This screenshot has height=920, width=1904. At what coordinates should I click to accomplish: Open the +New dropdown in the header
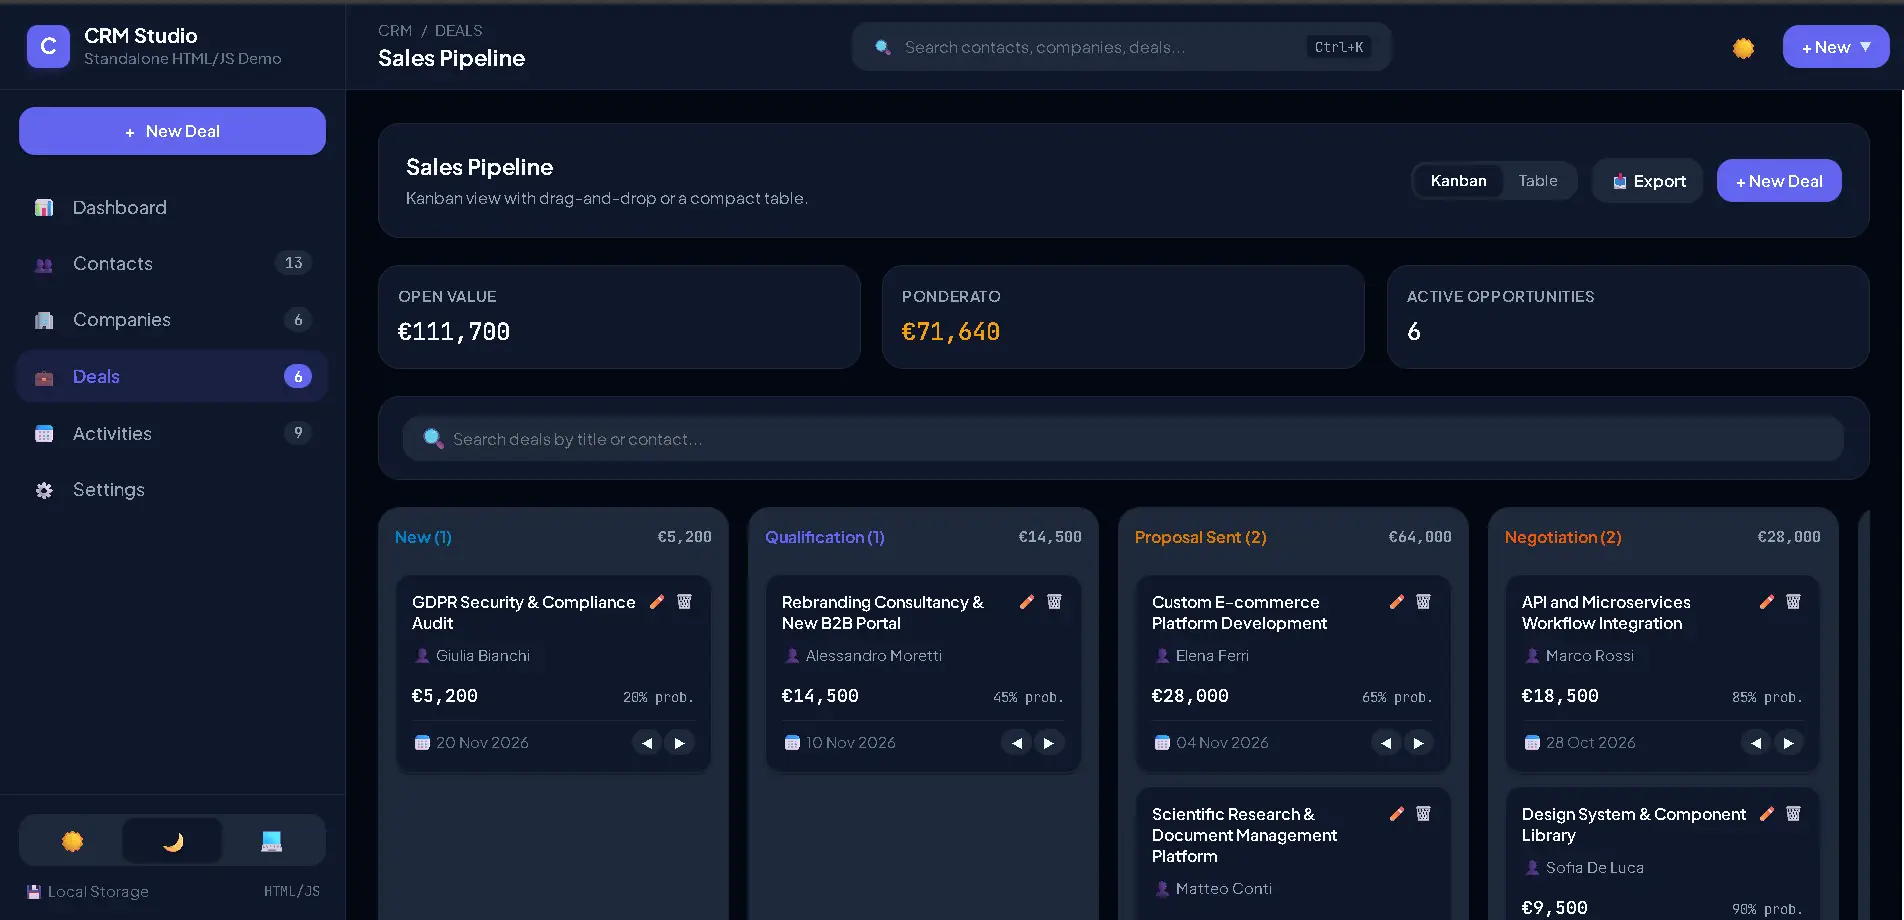click(x=1836, y=47)
